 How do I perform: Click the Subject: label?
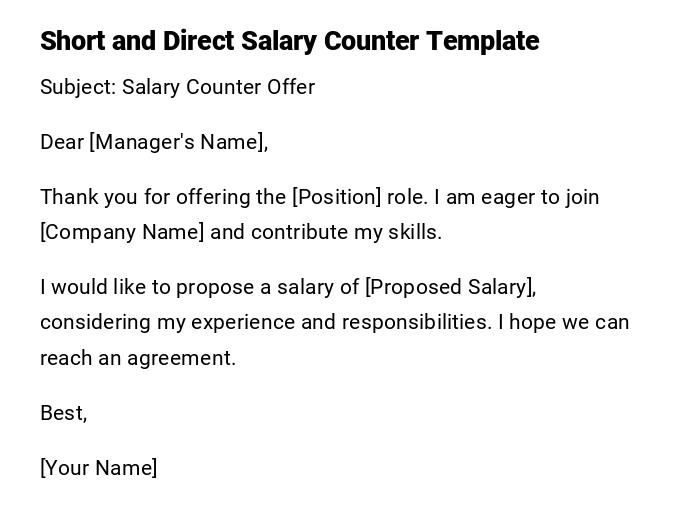tap(78, 87)
